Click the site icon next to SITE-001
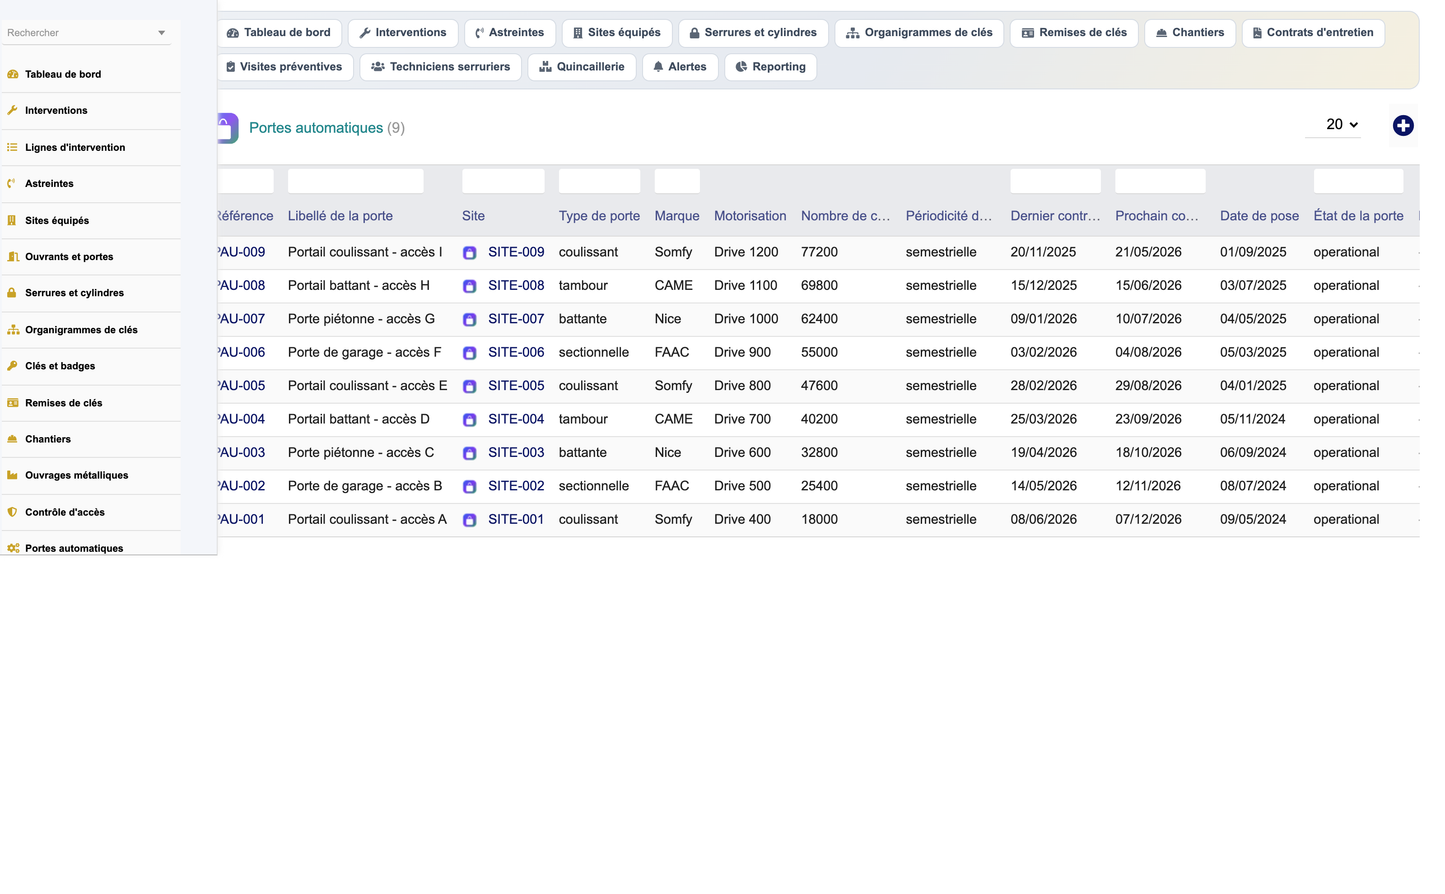Viewport: 1445px width, 894px height. pos(469,520)
